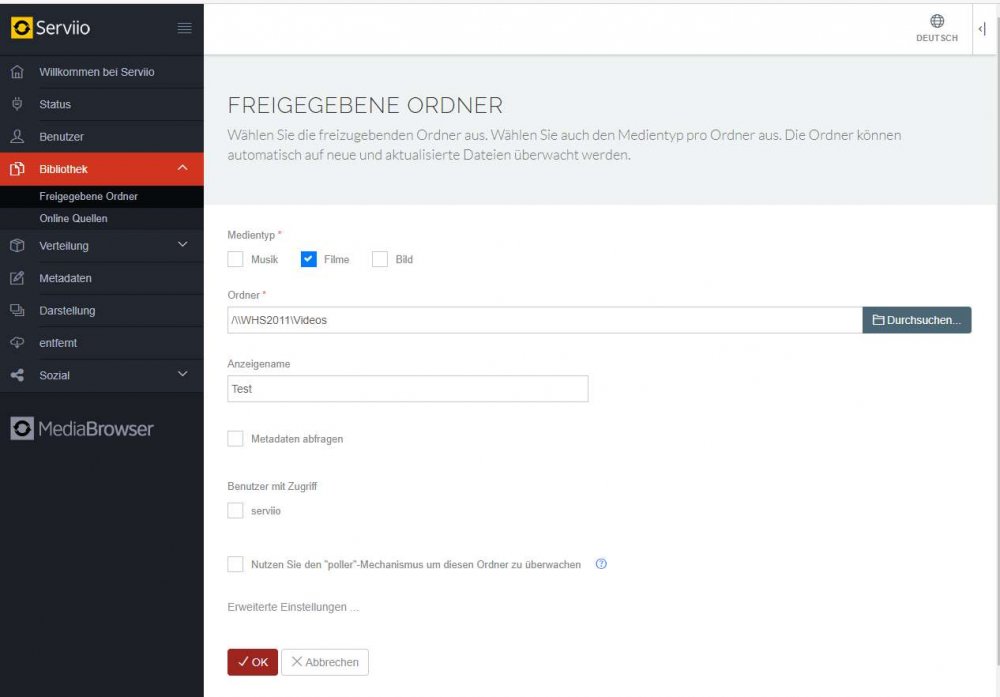Collapse the right panel arrow icon

(982, 29)
